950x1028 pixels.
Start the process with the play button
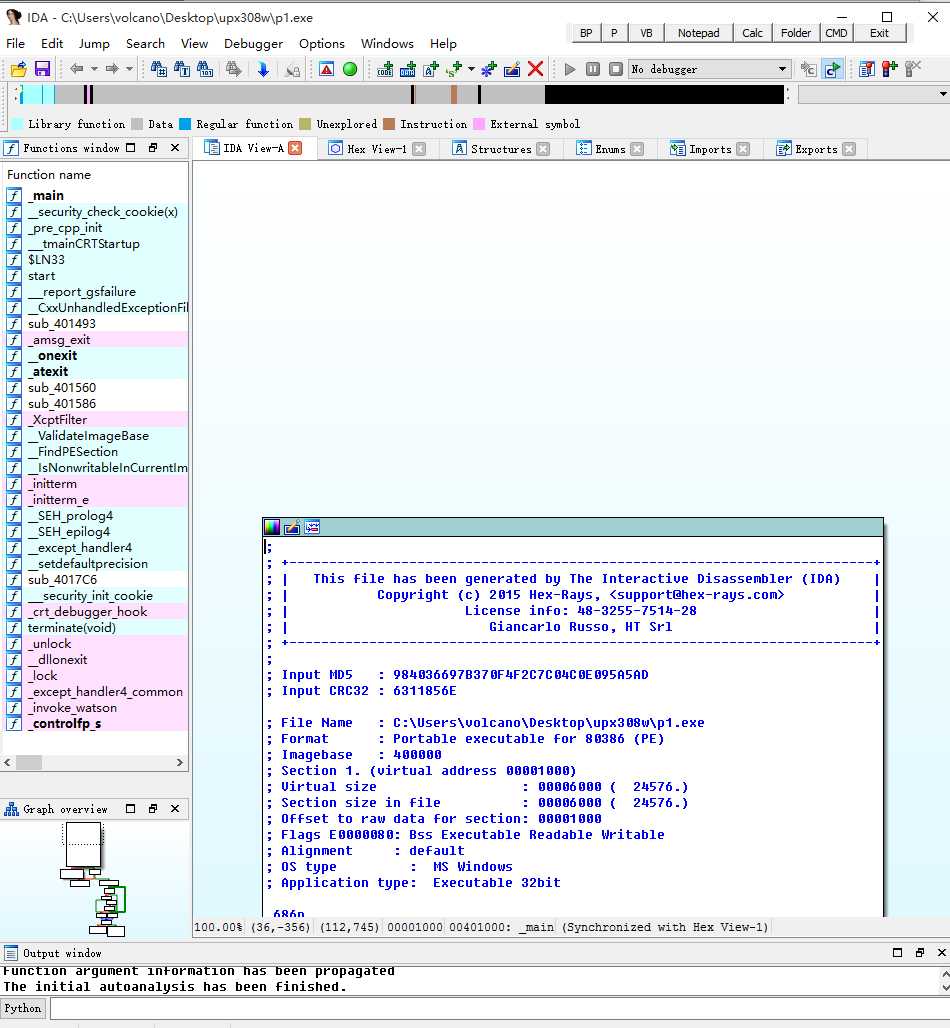(570, 69)
